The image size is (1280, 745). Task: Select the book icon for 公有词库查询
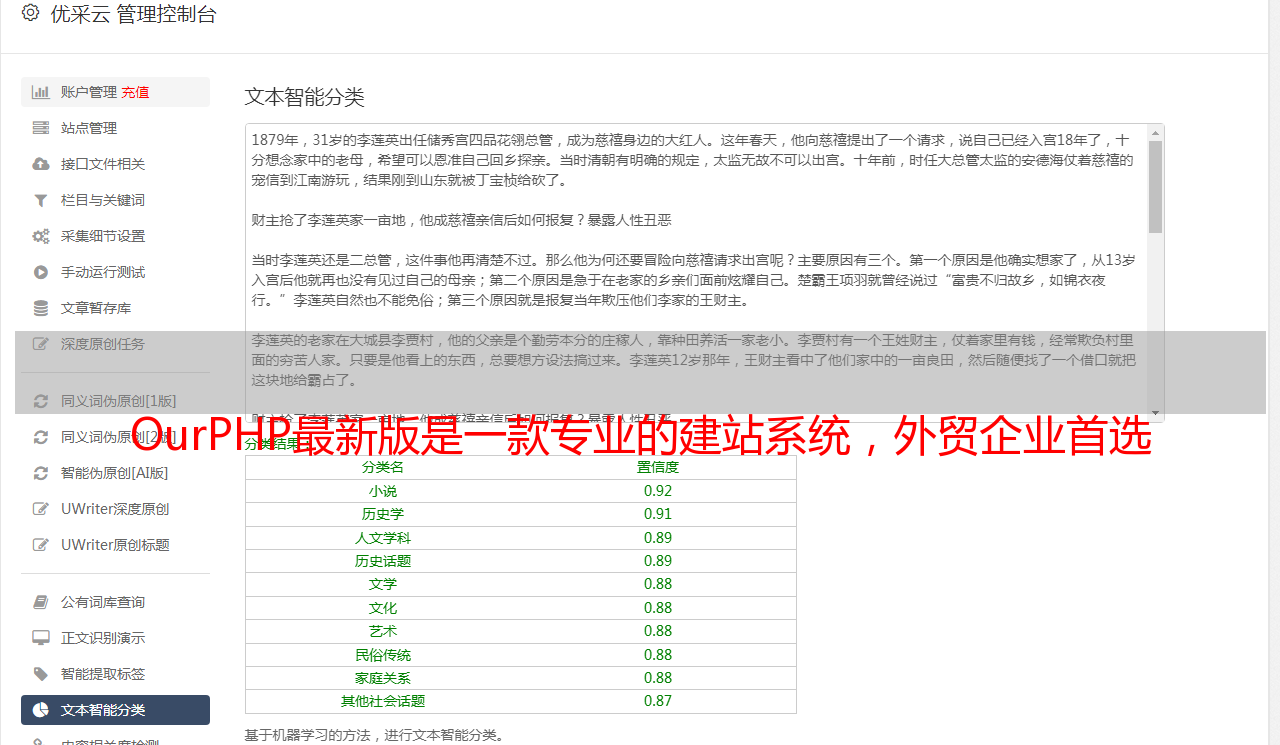pos(41,602)
